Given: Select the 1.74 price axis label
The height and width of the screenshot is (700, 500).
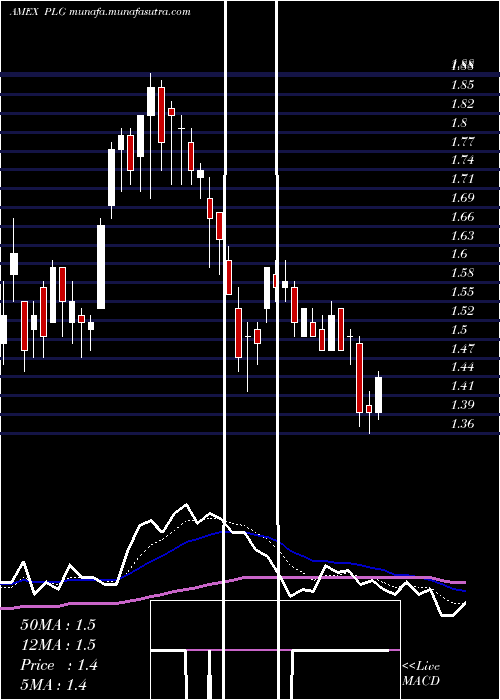Looking at the screenshot, I should click(462, 160).
